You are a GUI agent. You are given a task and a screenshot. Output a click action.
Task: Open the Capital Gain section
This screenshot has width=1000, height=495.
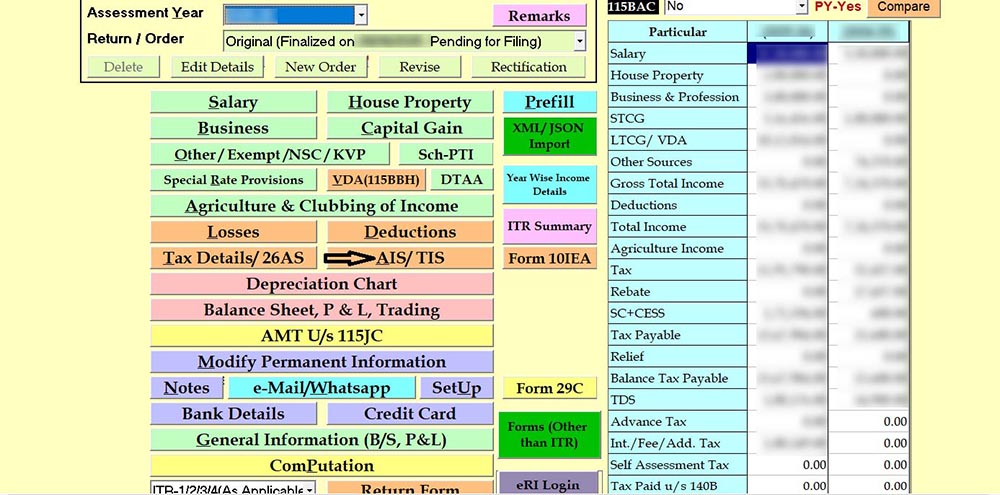pyautogui.click(x=411, y=128)
